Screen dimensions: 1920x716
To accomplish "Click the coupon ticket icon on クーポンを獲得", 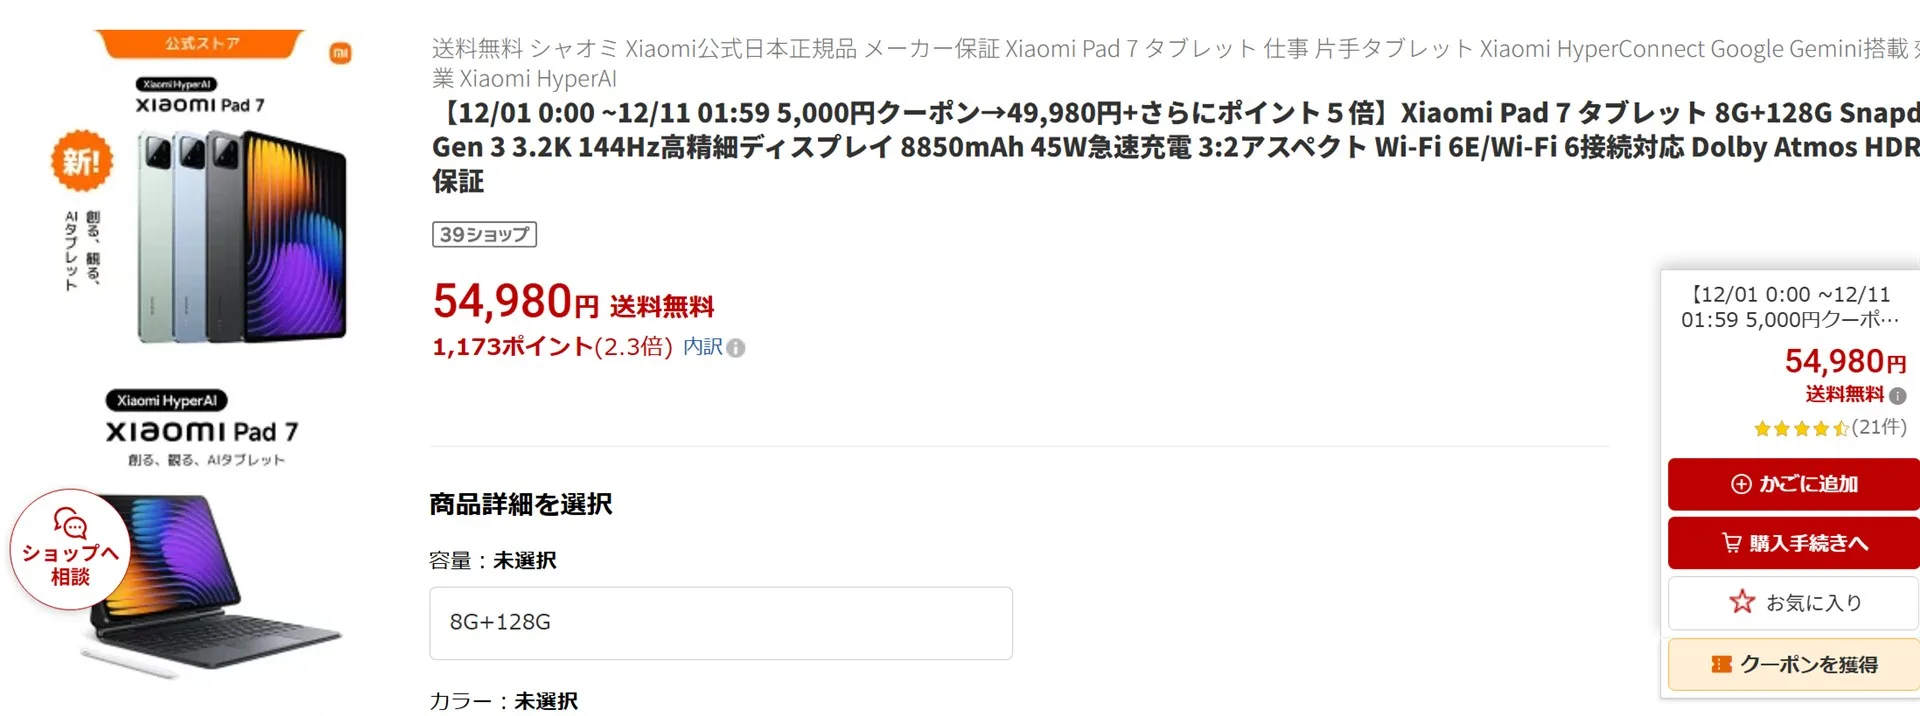I will [x=1721, y=664].
